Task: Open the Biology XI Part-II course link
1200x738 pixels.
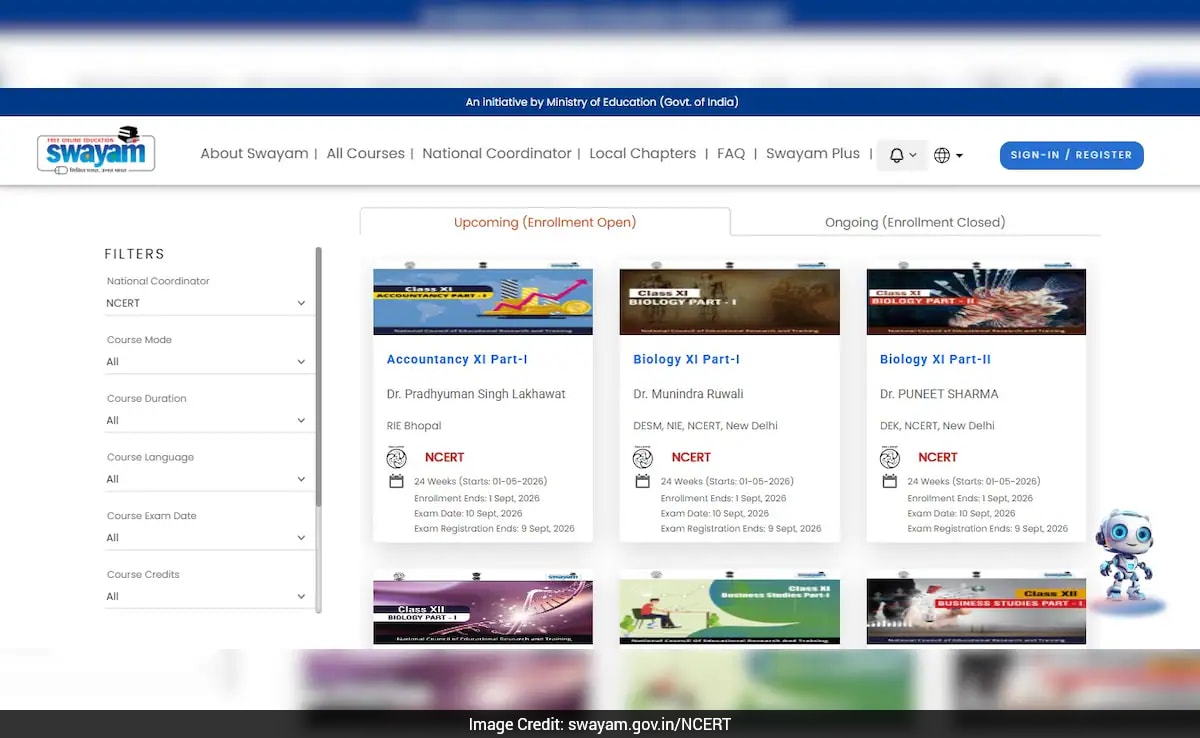Action: 935,359
